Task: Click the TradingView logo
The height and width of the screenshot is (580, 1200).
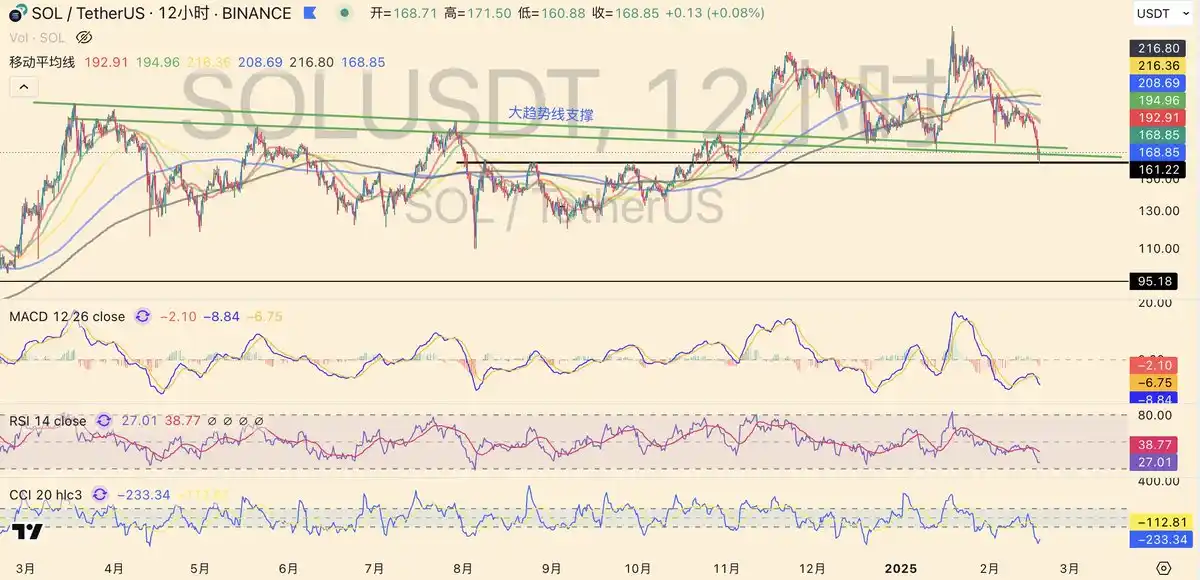Action: click(x=27, y=532)
